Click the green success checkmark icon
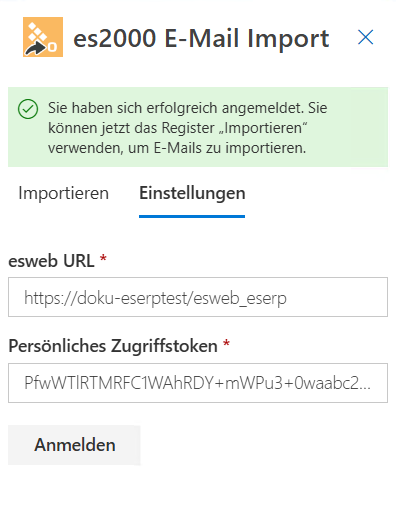 point(28,109)
